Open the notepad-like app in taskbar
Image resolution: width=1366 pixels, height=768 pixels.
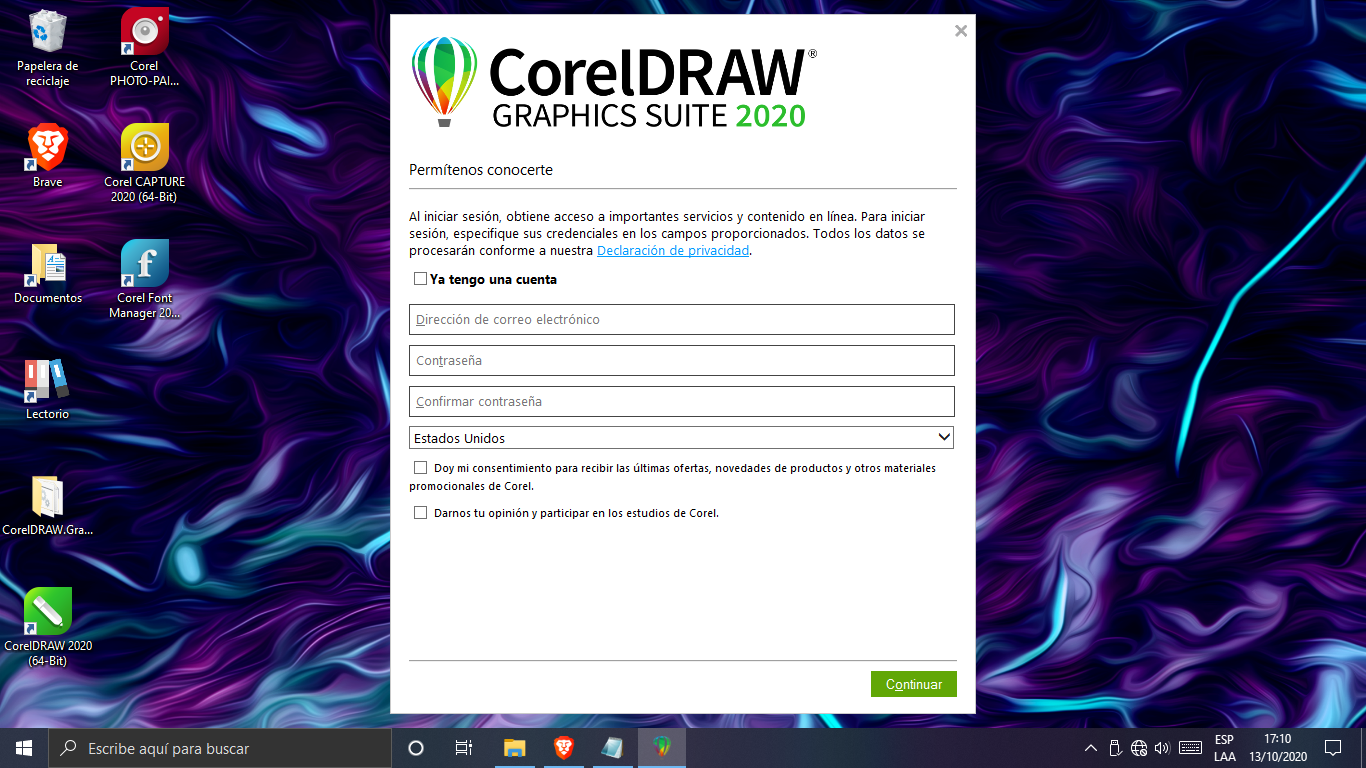click(612, 748)
